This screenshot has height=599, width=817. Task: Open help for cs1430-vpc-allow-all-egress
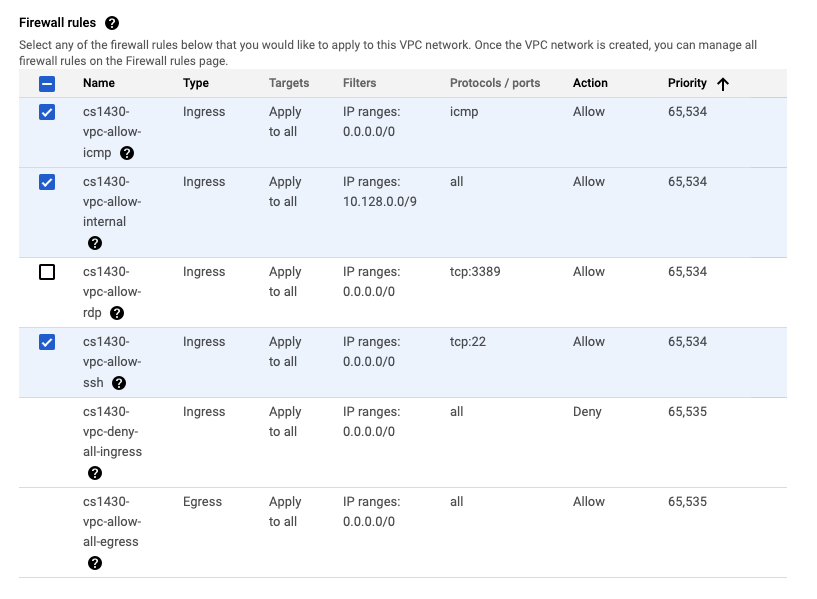[x=95, y=563]
